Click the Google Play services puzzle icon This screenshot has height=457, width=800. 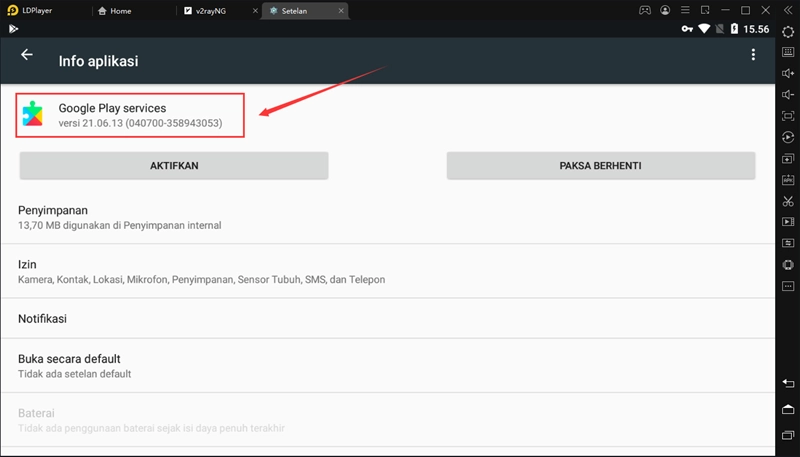click(x=33, y=113)
